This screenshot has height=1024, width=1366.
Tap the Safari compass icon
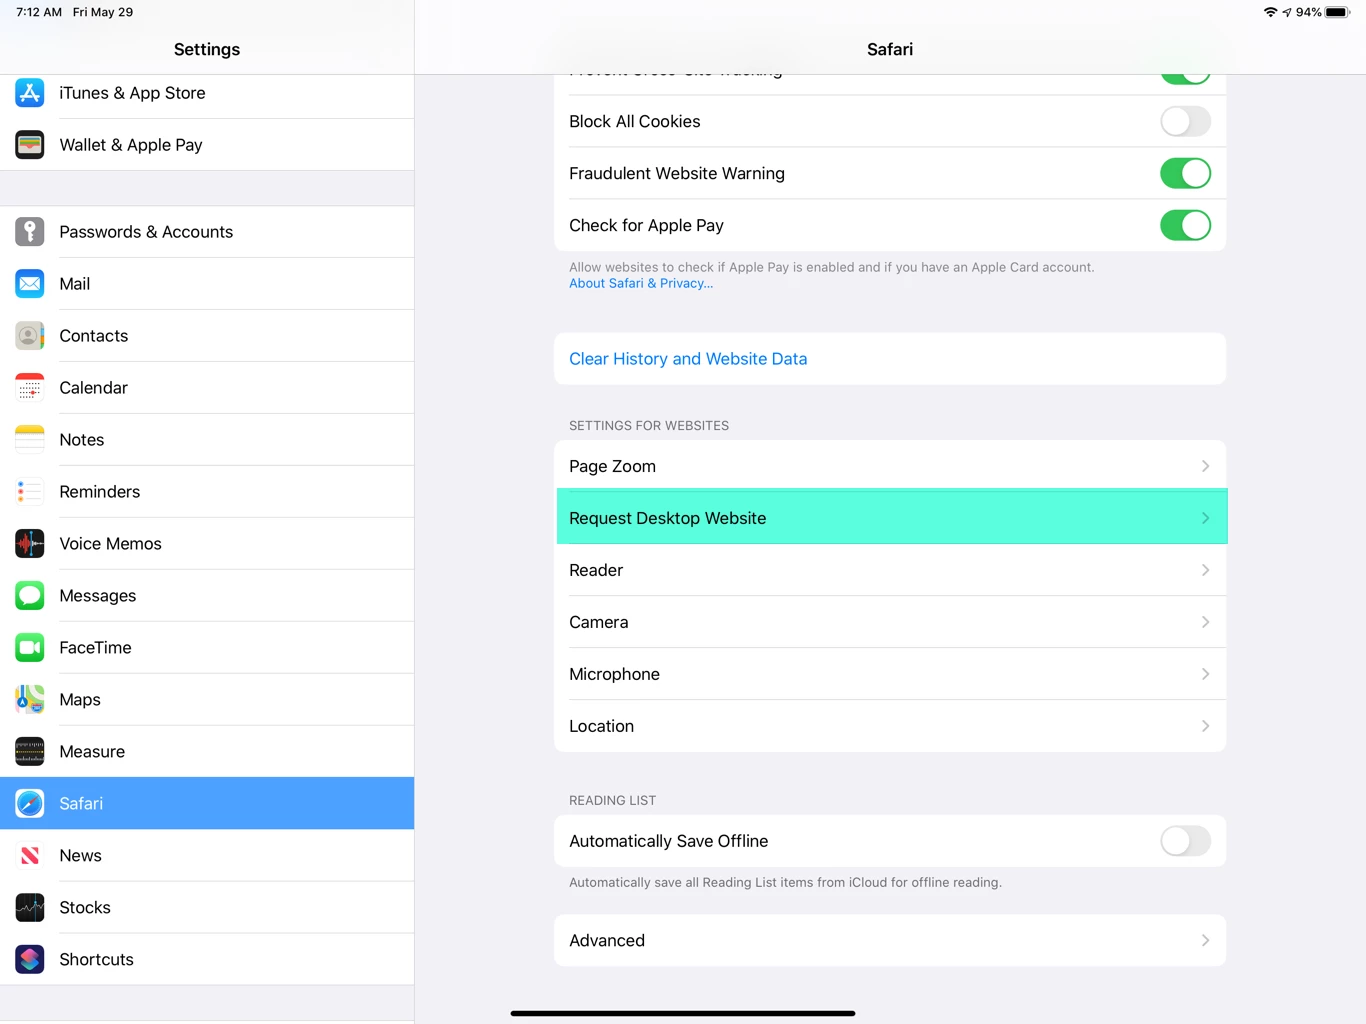click(30, 804)
